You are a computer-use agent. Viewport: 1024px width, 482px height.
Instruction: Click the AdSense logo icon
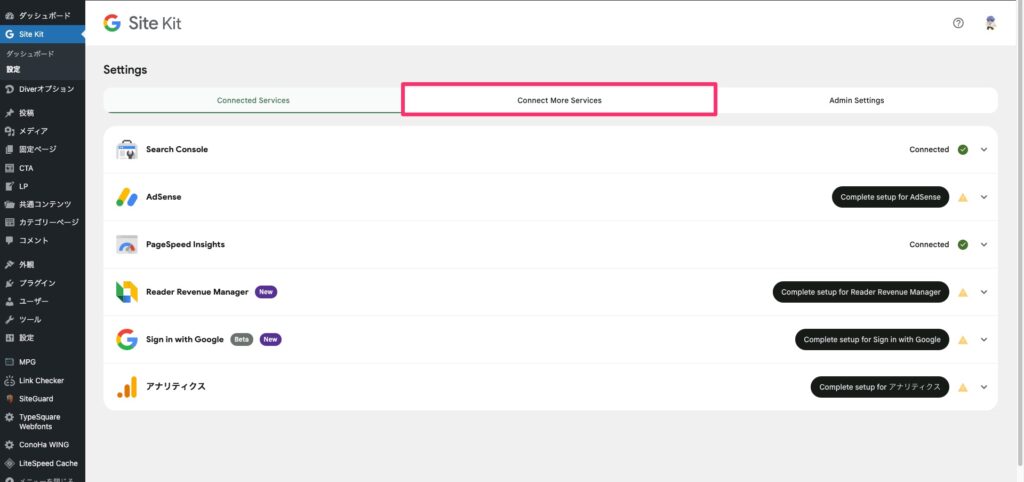[126, 197]
